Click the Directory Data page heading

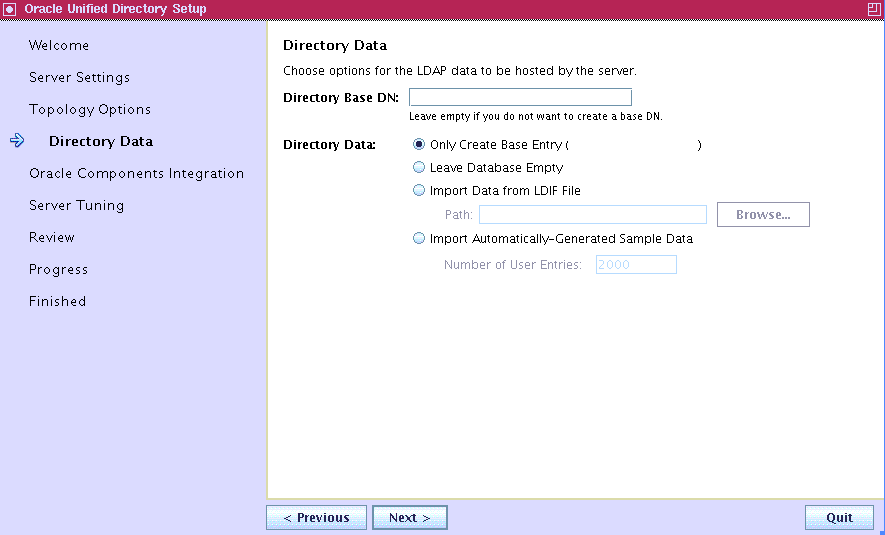point(335,45)
